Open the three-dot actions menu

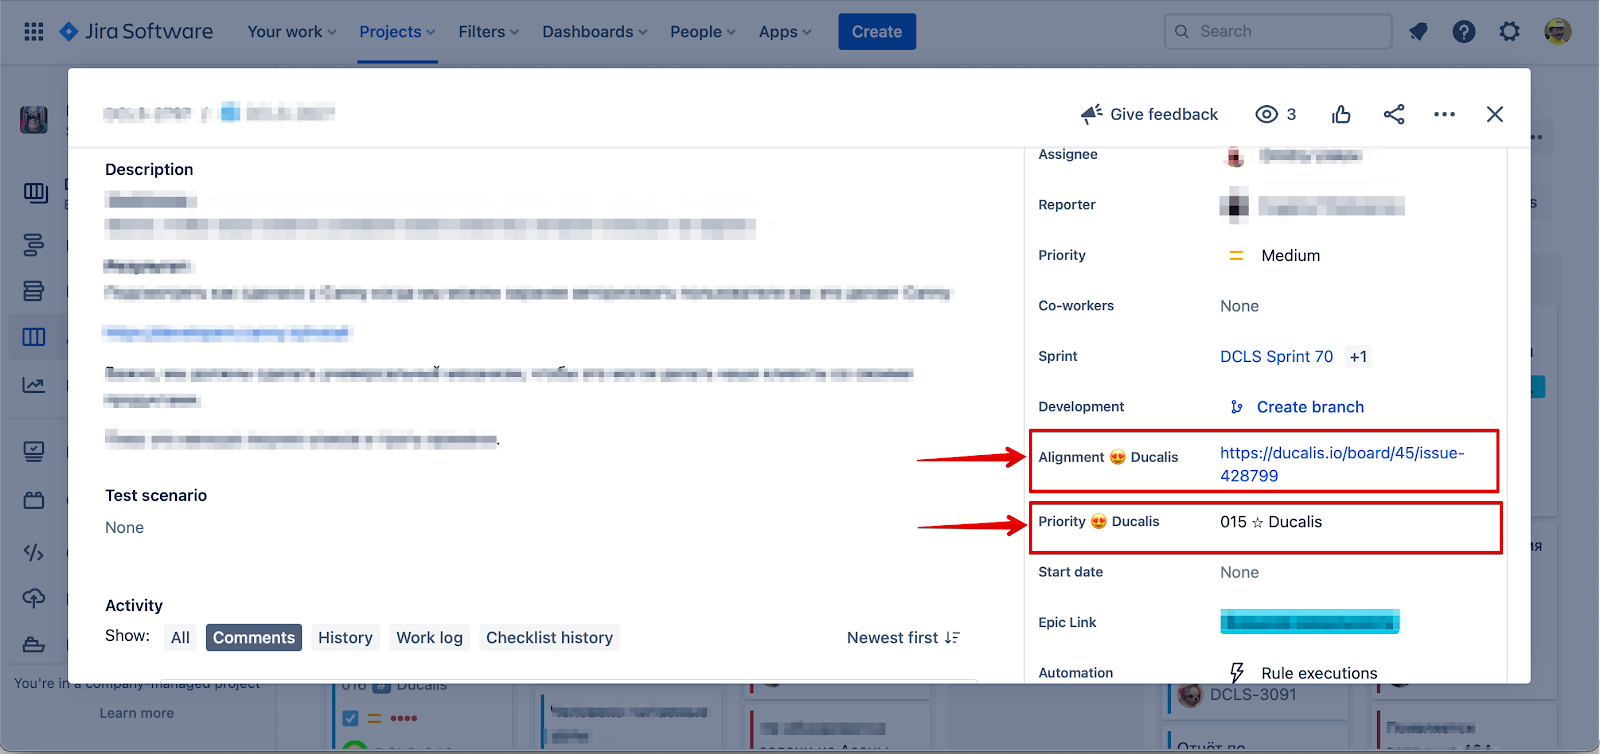tap(1444, 115)
